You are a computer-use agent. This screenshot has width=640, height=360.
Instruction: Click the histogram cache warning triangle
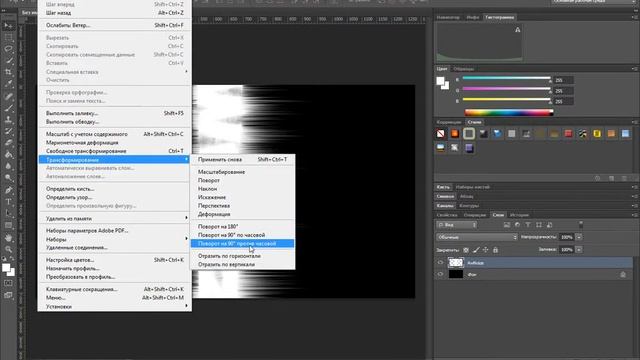pyautogui.click(x=518, y=30)
